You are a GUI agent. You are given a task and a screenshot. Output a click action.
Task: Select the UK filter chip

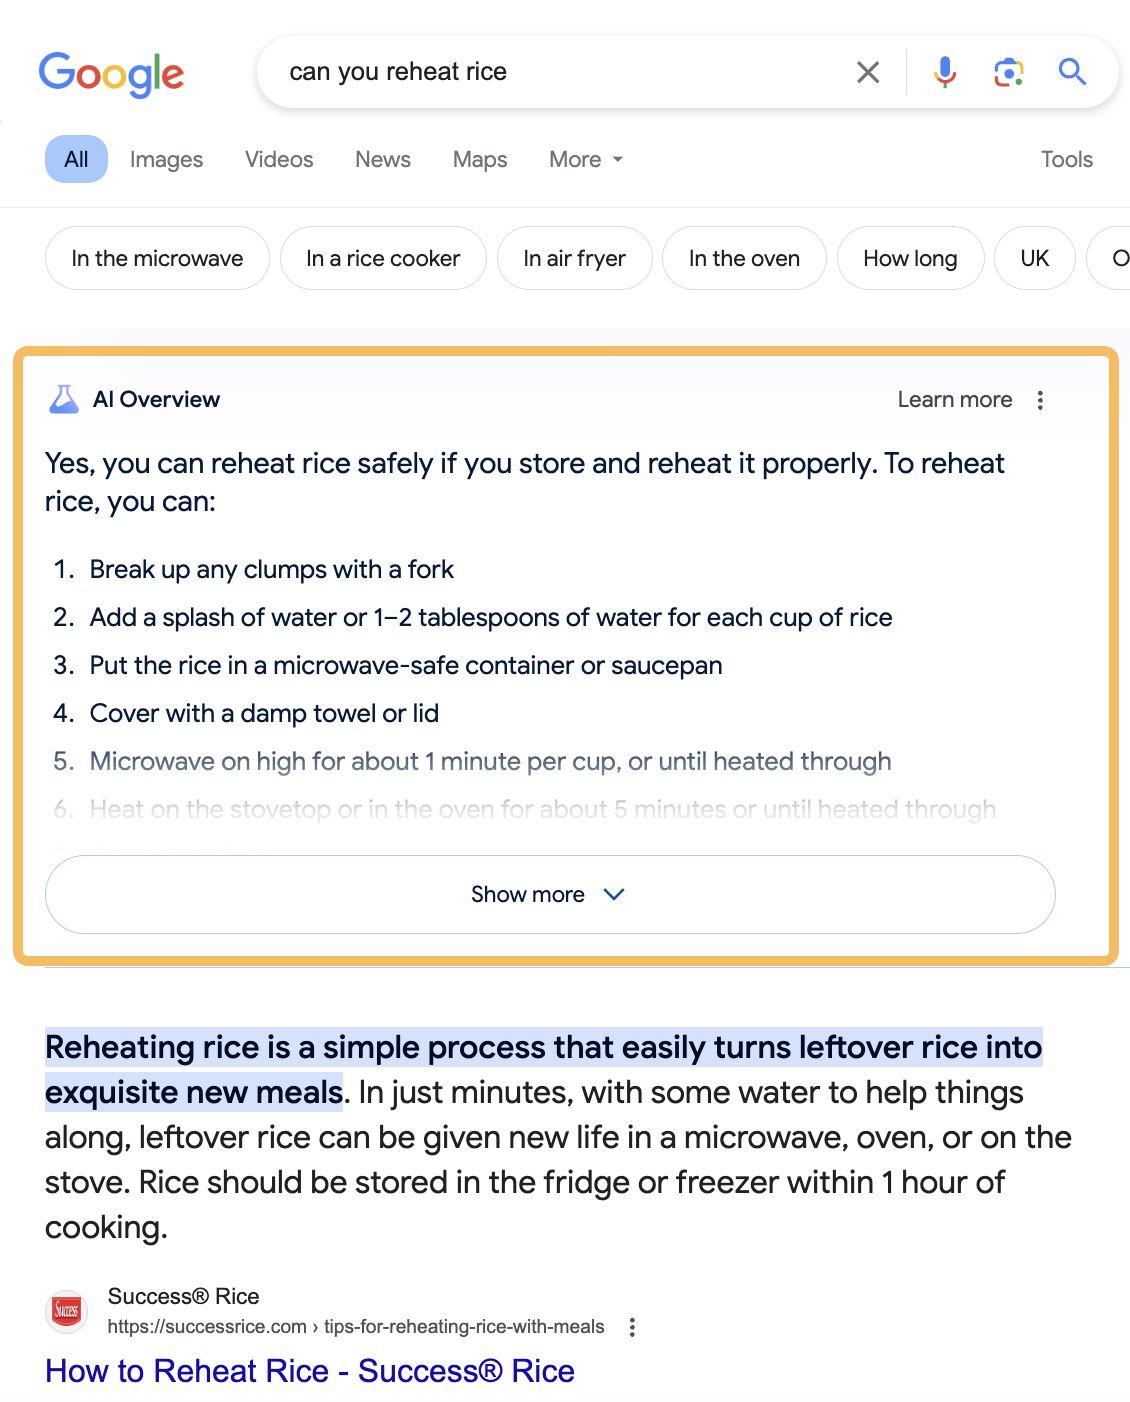click(x=1034, y=258)
